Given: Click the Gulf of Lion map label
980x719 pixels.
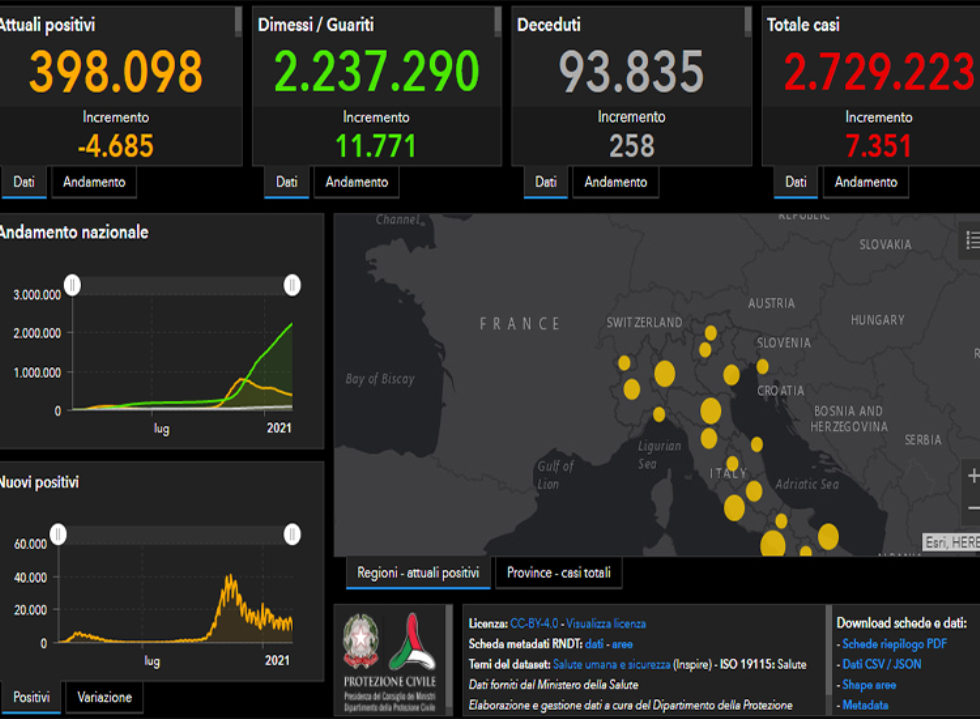Looking at the screenshot, I should tap(555, 475).
